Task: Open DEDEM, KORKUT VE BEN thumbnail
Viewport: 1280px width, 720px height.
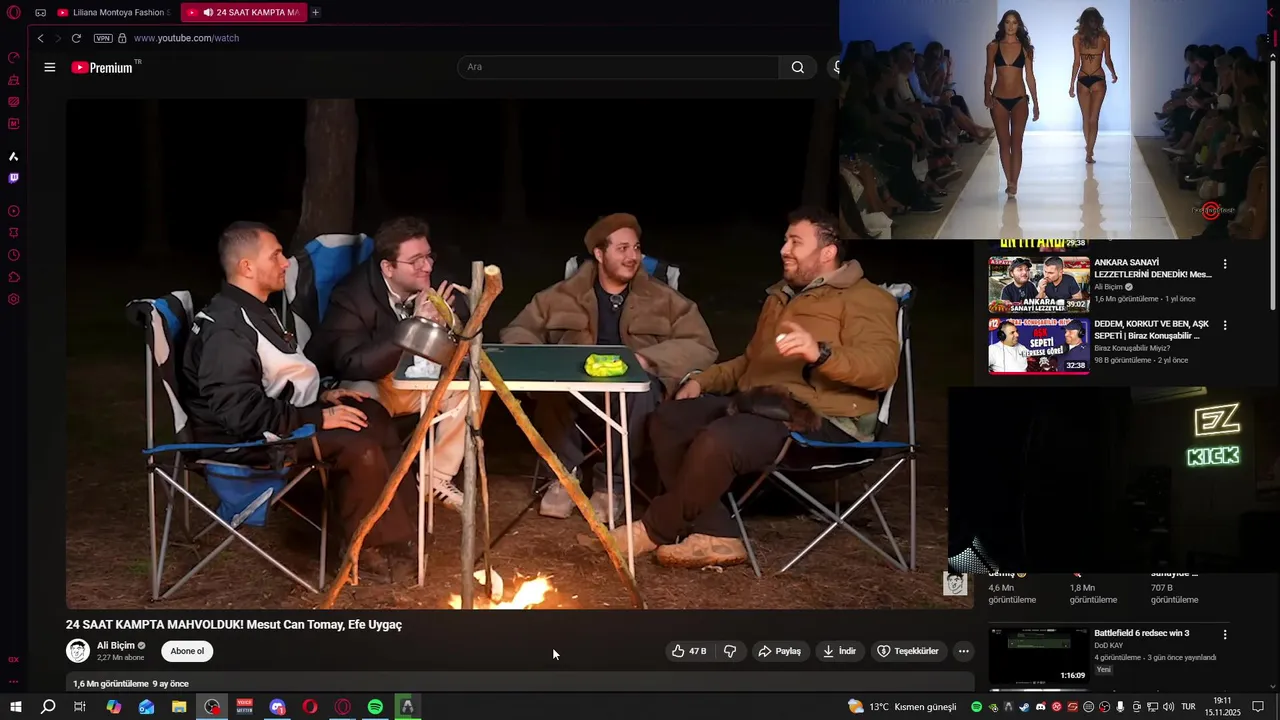Action: 1039,346
